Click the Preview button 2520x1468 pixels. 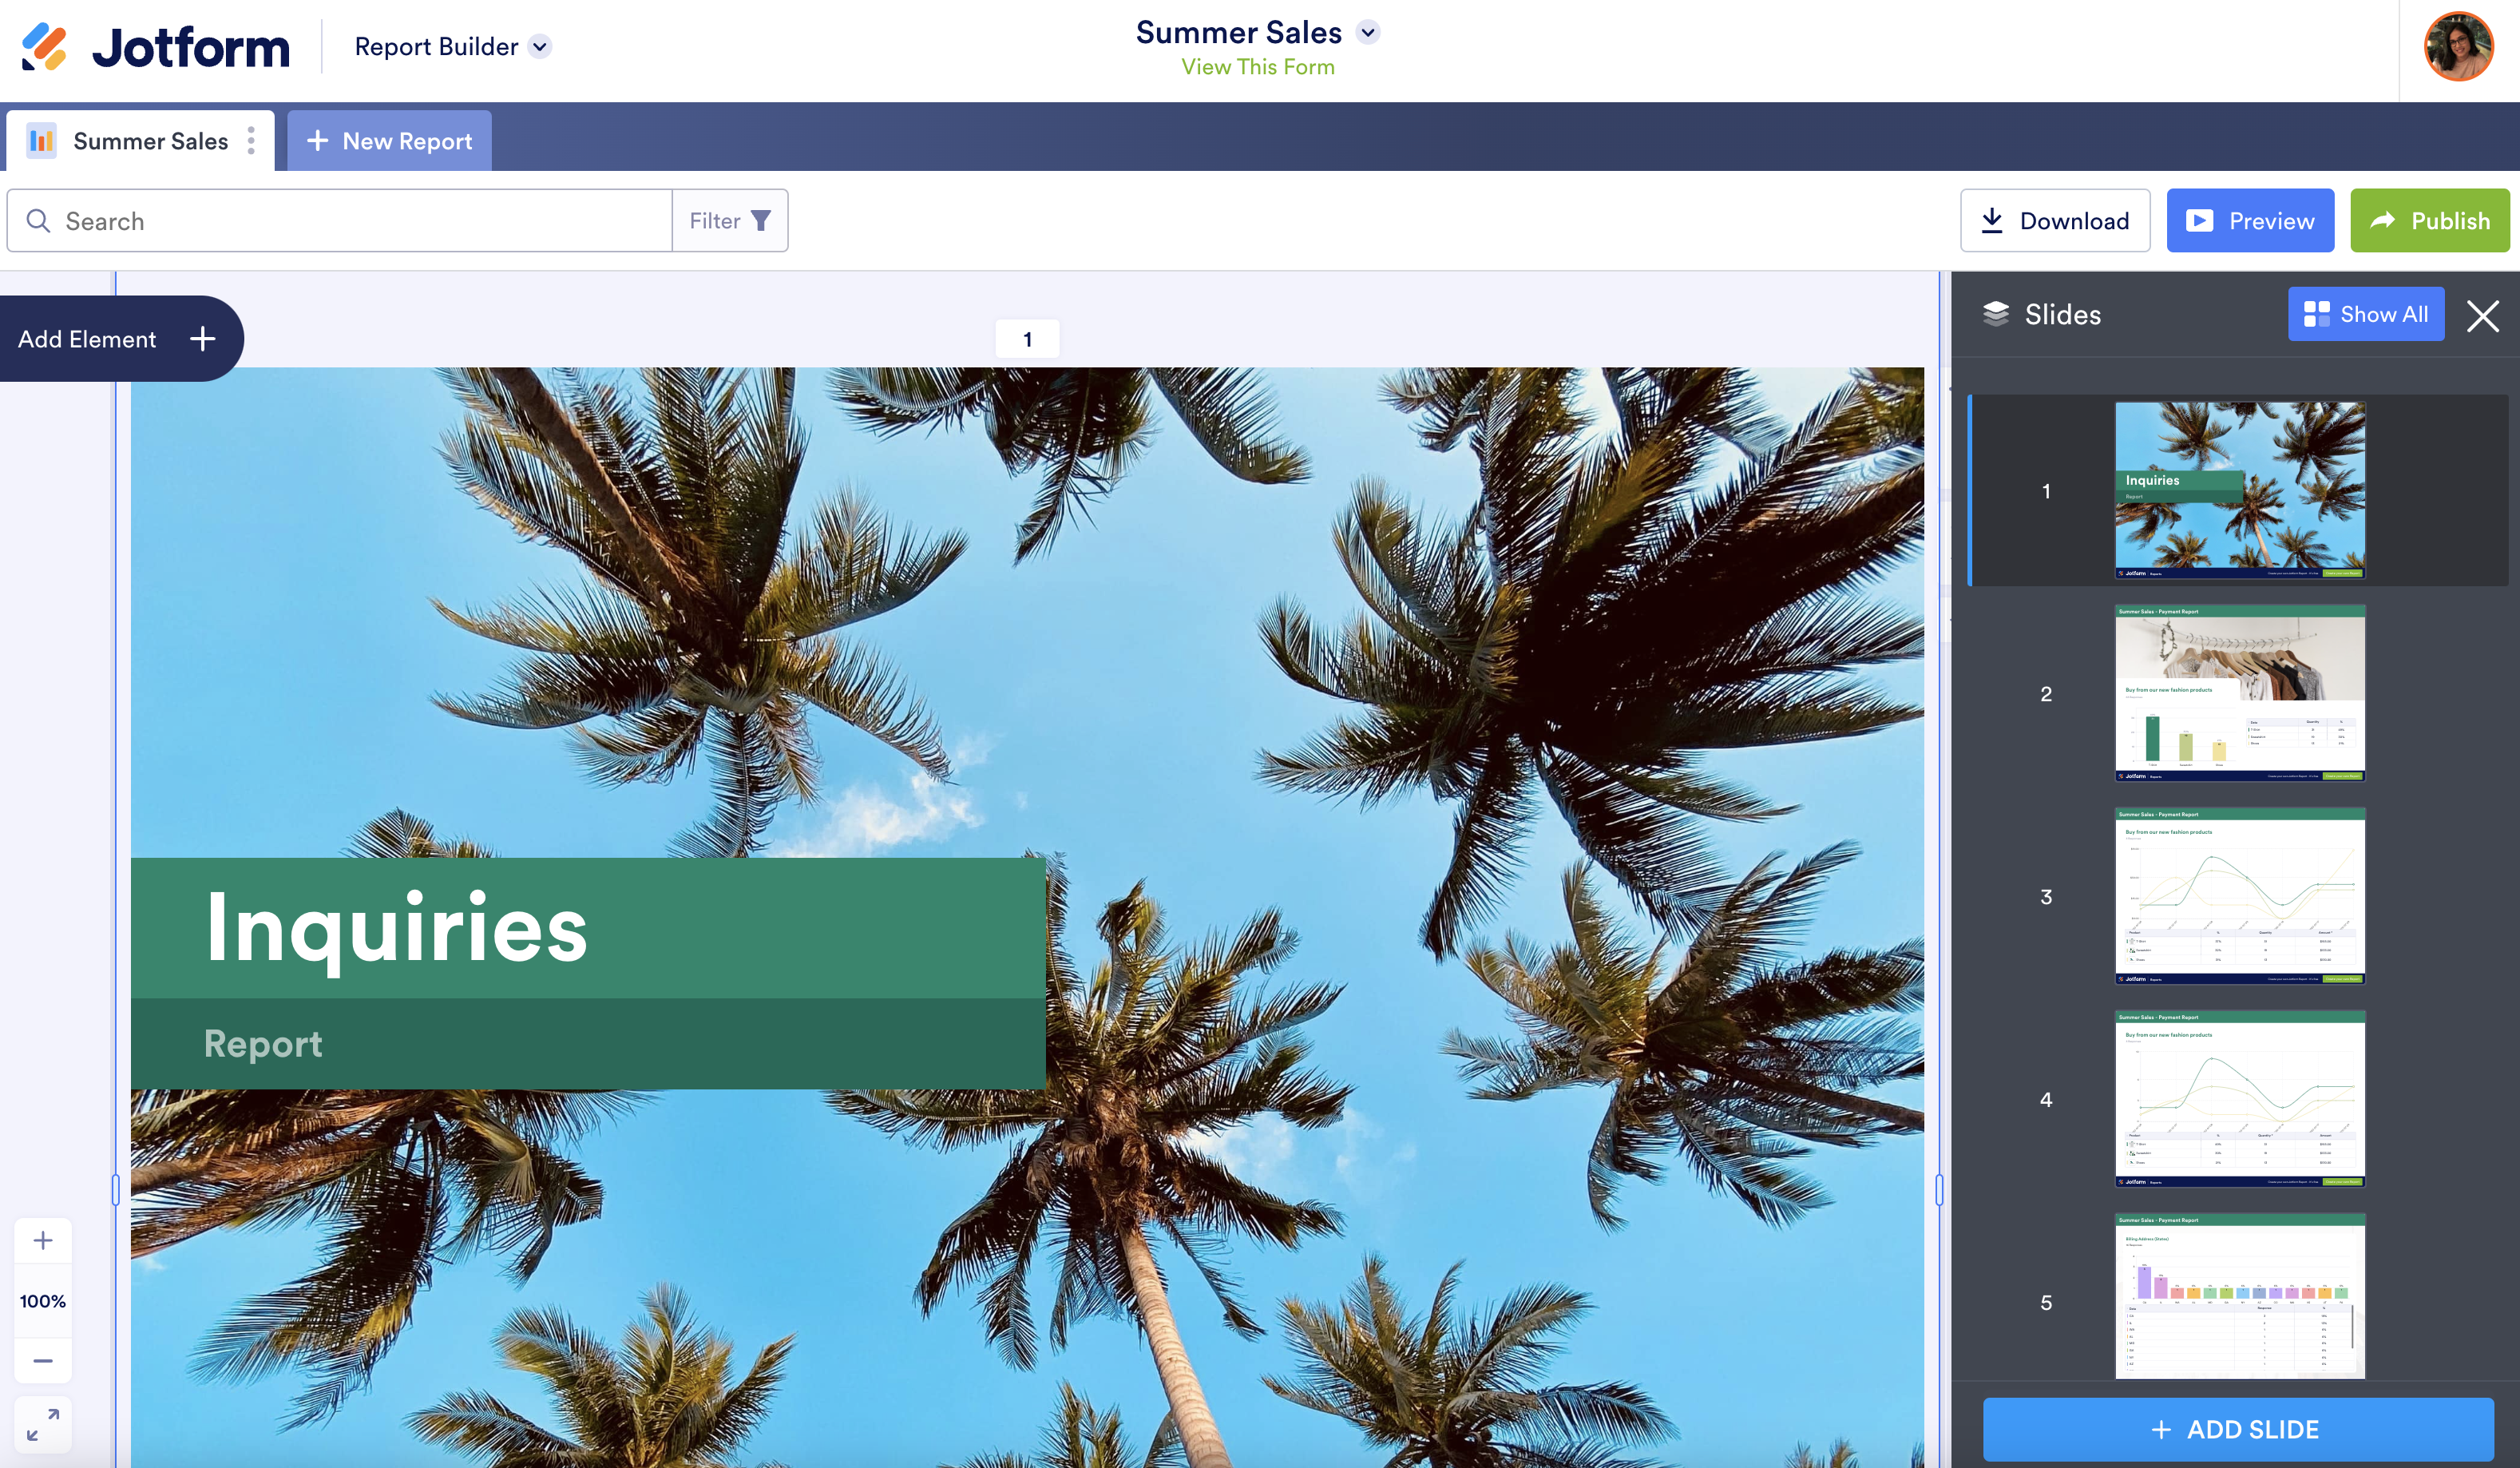click(2250, 221)
